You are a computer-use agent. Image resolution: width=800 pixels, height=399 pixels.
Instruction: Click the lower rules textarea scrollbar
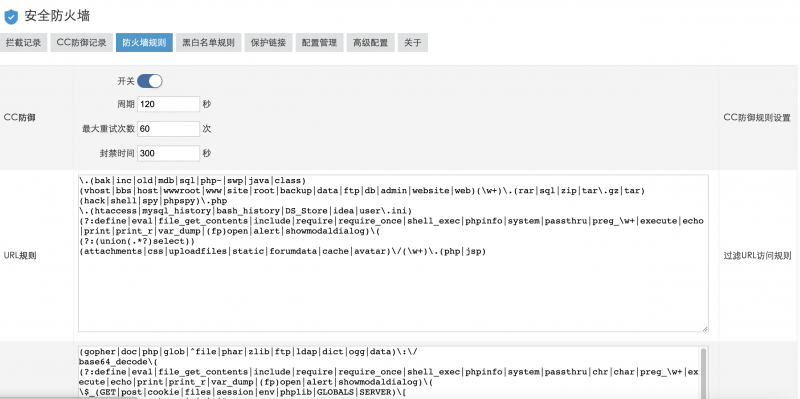click(x=704, y=372)
